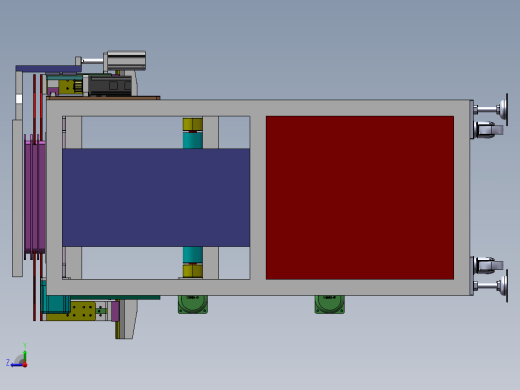This screenshot has height=390, width=520.
Task: Select the brown plate above the frame
Action: 103,98
